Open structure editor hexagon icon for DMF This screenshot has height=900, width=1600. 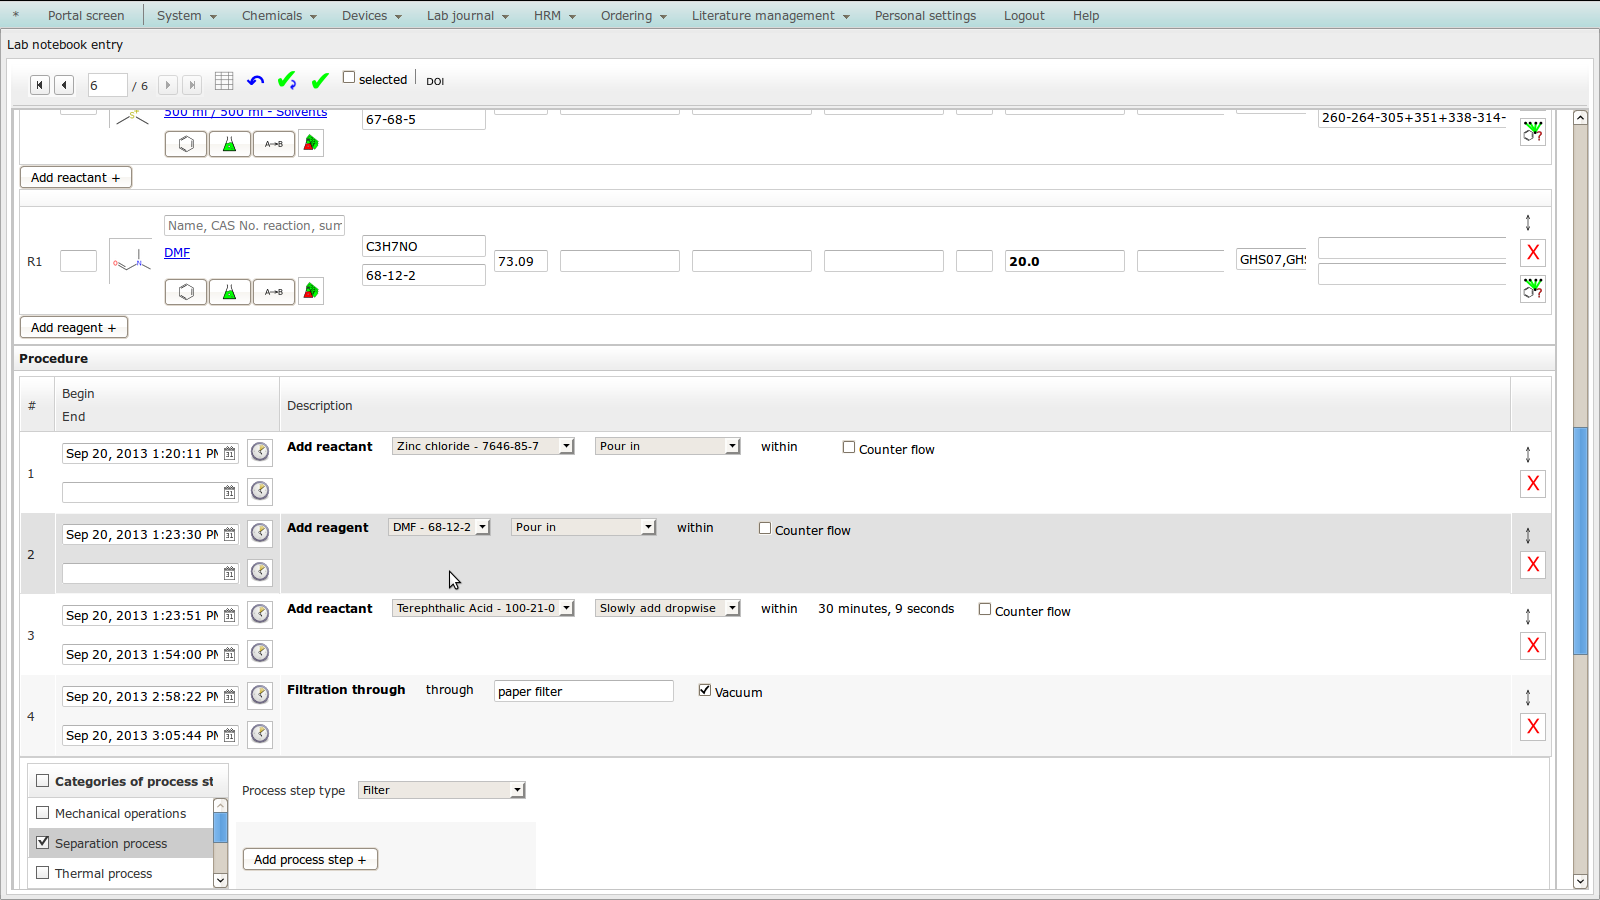(186, 292)
